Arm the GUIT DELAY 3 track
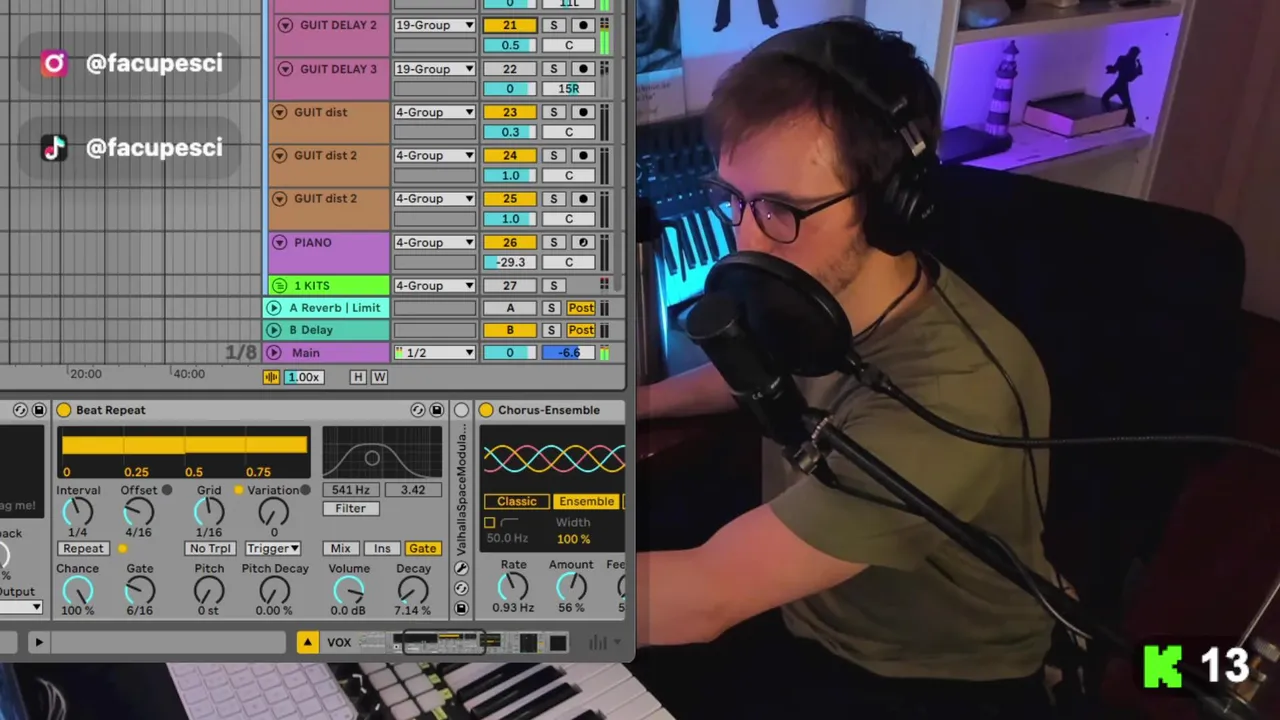 (x=583, y=69)
